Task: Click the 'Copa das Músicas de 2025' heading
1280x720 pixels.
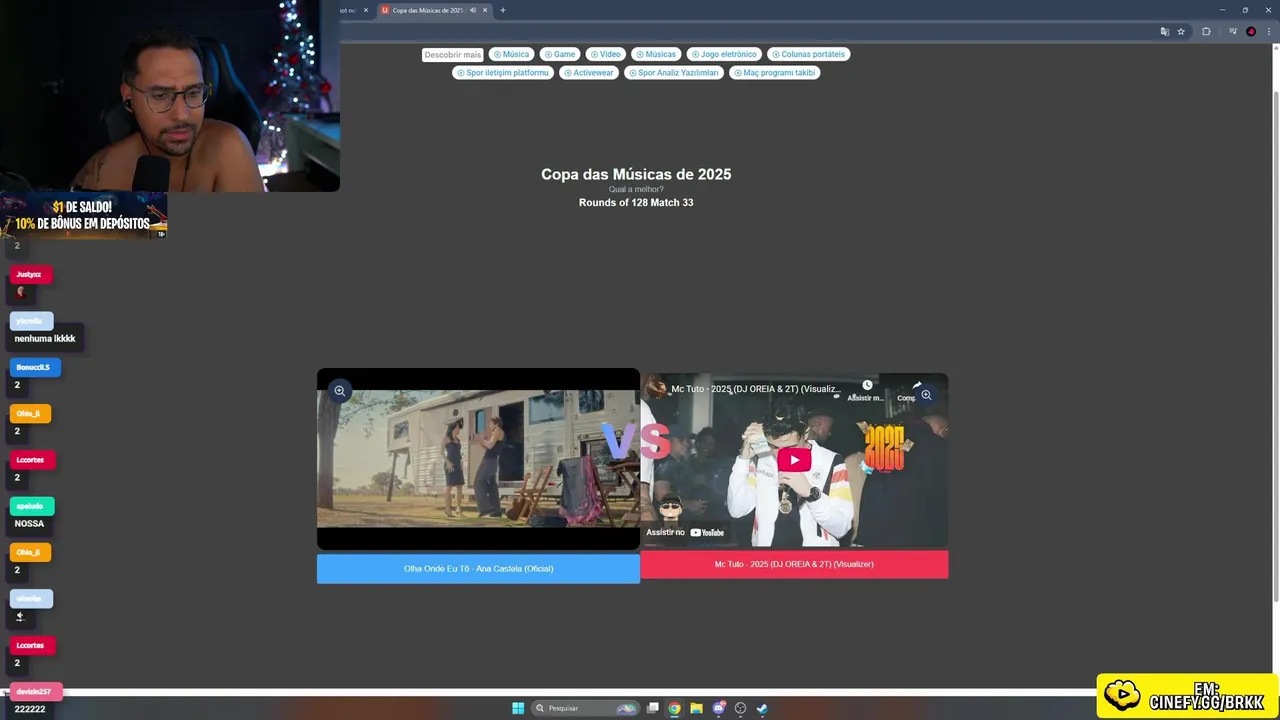Action: (636, 174)
